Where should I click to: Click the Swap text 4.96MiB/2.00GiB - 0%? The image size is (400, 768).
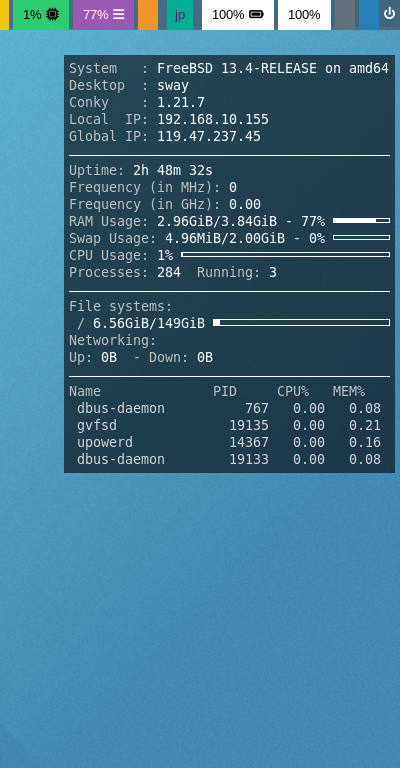tap(245, 239)
